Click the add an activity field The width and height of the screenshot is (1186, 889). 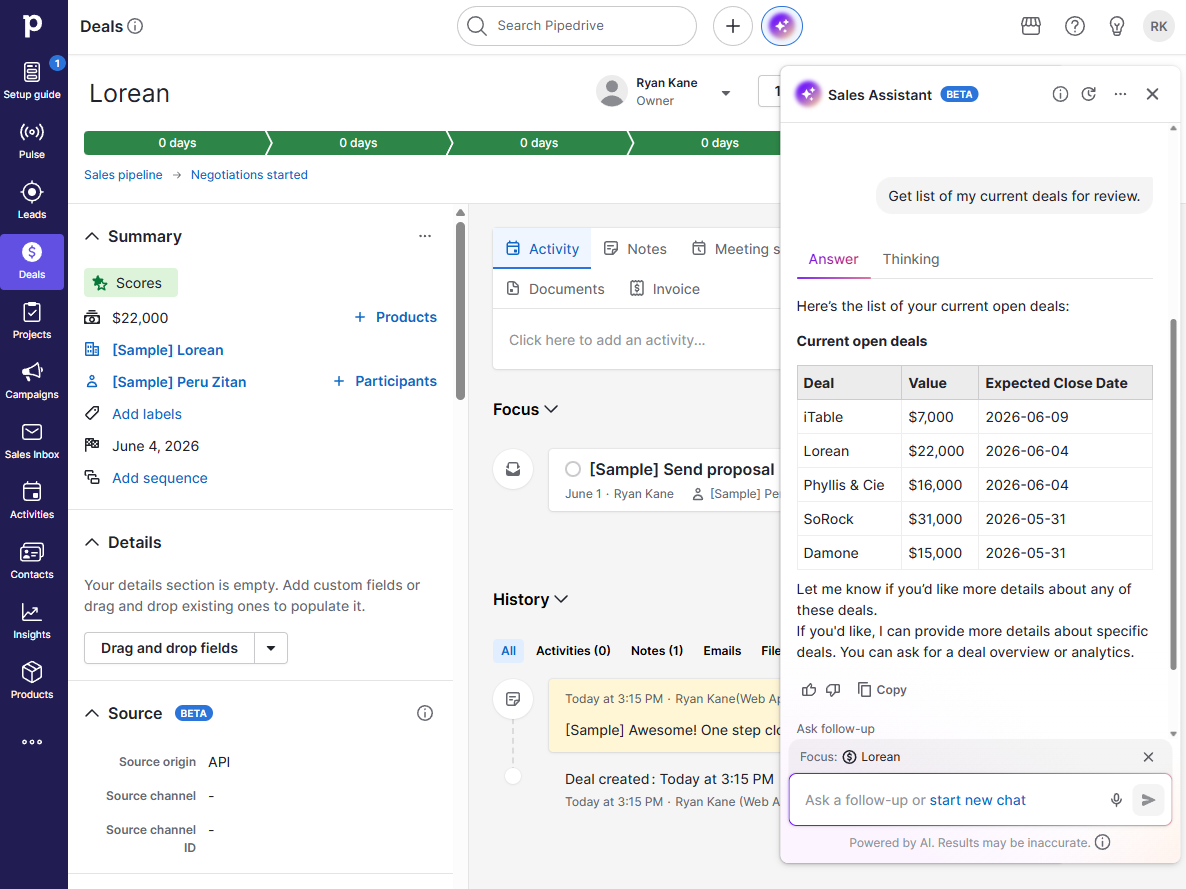(x=637, y=340)
